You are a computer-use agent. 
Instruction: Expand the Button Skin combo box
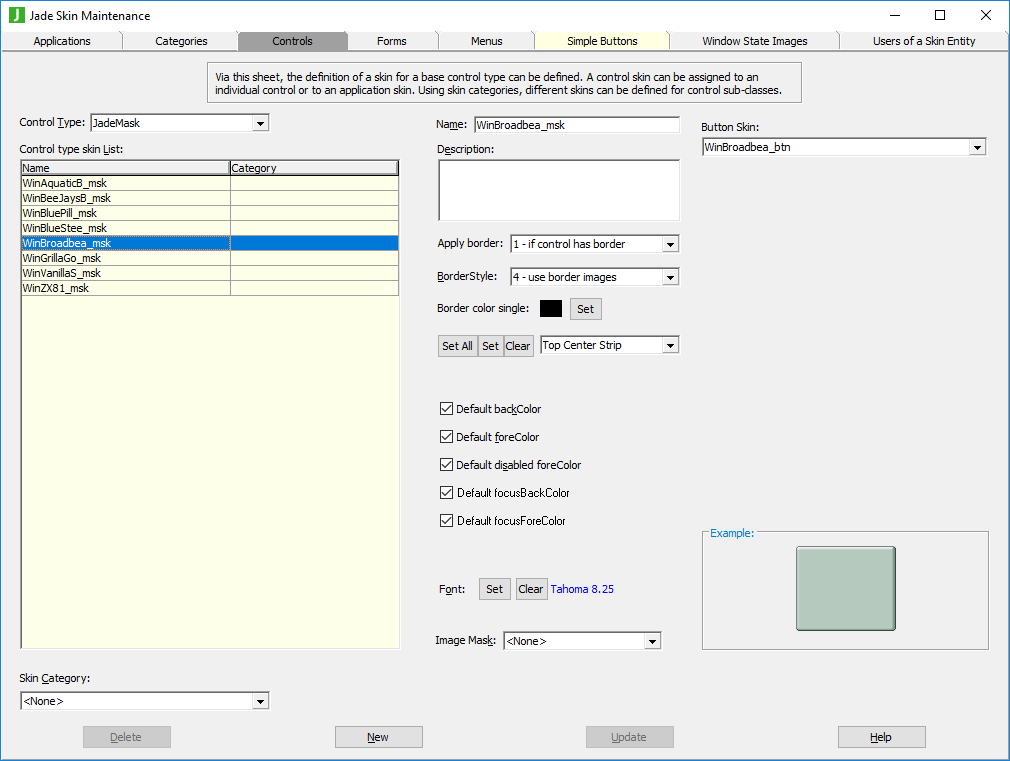click(977, 147)
